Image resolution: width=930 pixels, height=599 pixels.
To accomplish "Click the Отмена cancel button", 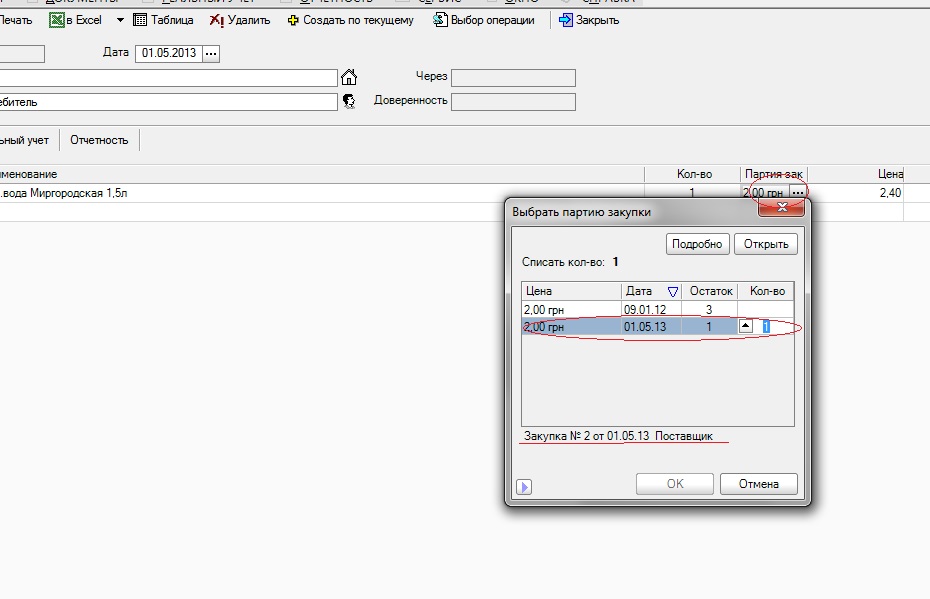I will pyautogui.click(x=759, y=484).
